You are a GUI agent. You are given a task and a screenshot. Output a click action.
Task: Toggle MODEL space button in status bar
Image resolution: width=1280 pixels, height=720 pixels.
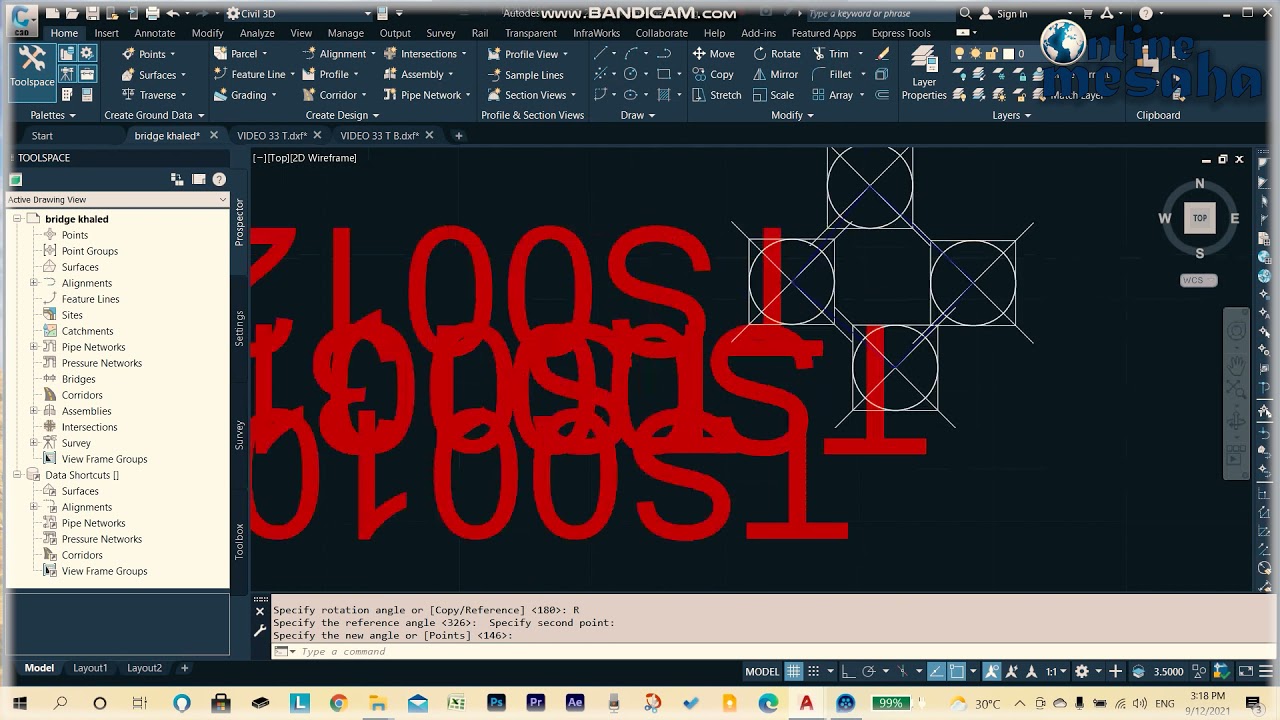[x=762, y=672]
